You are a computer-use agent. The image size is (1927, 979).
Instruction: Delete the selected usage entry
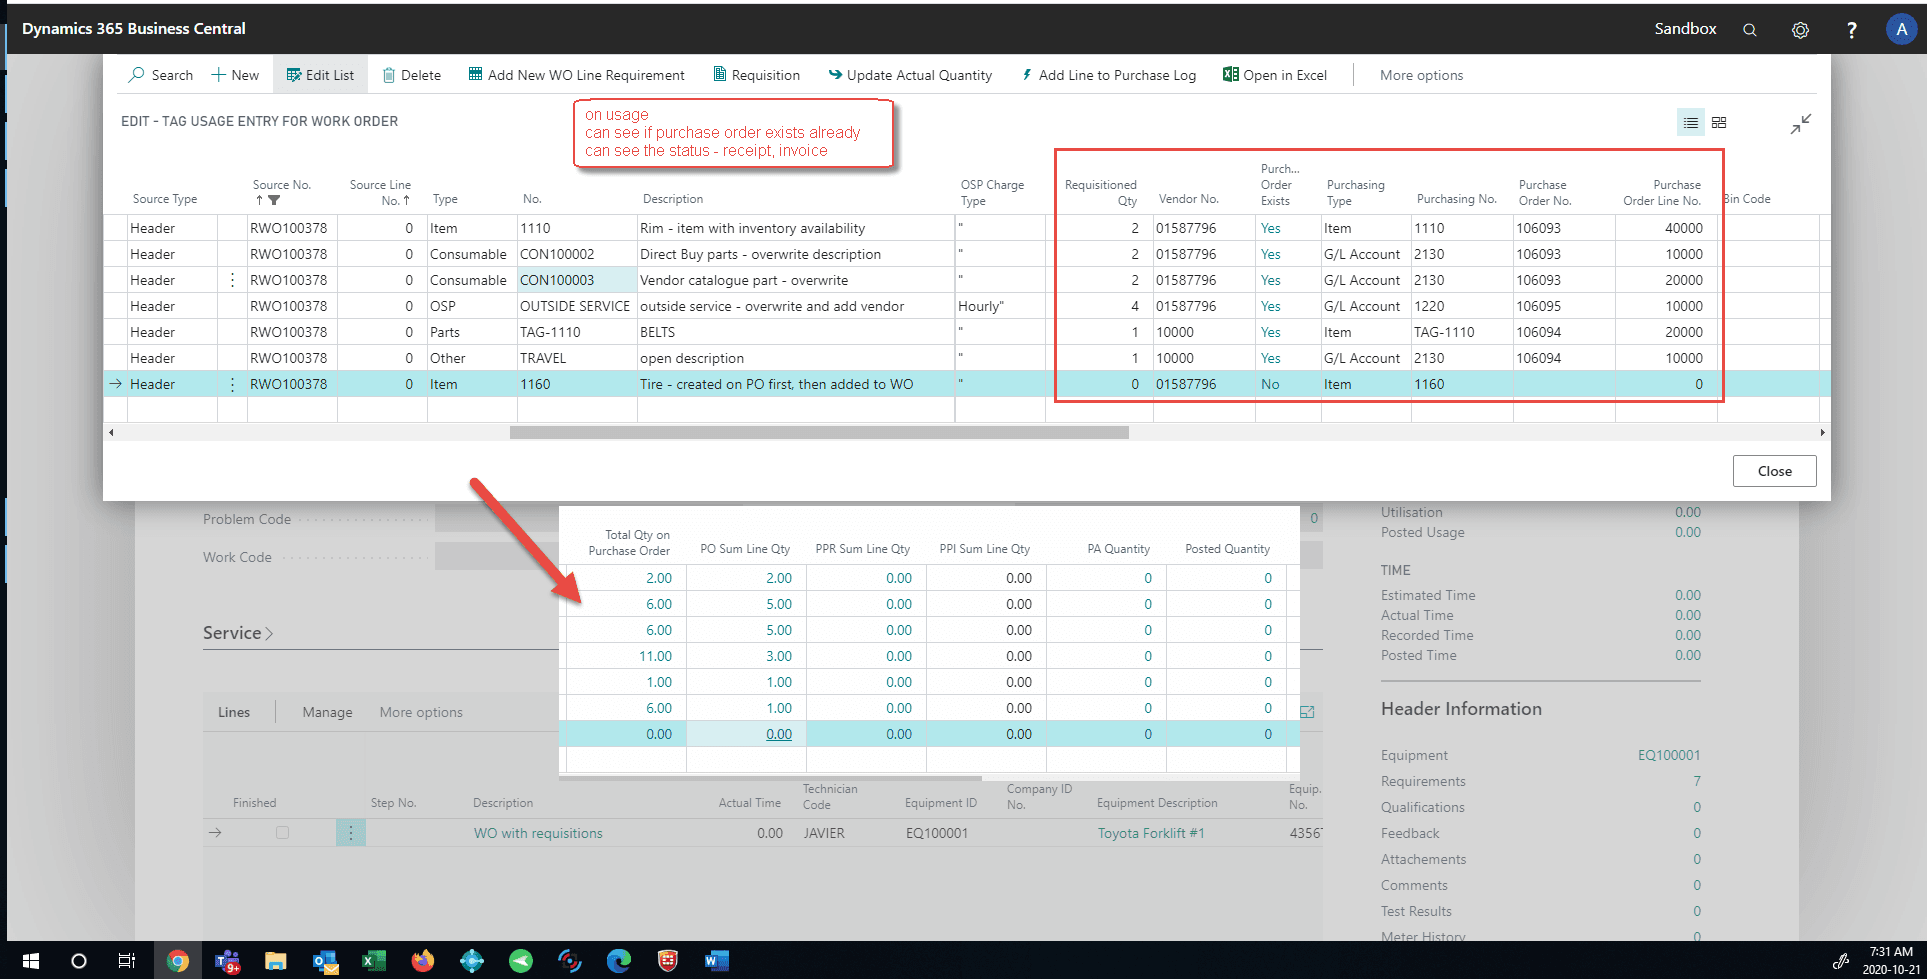(411, 75)
